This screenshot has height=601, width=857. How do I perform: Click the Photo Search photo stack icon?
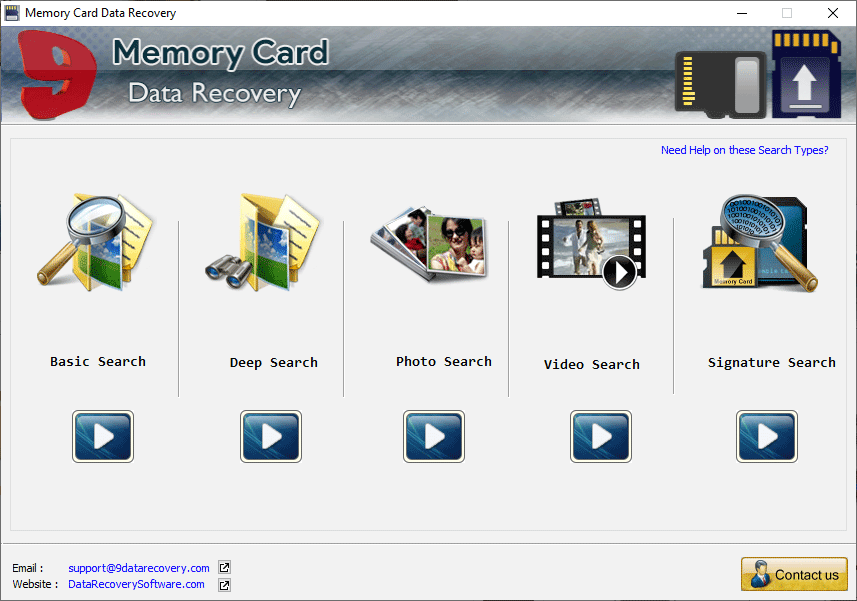[x=428, y=241]
